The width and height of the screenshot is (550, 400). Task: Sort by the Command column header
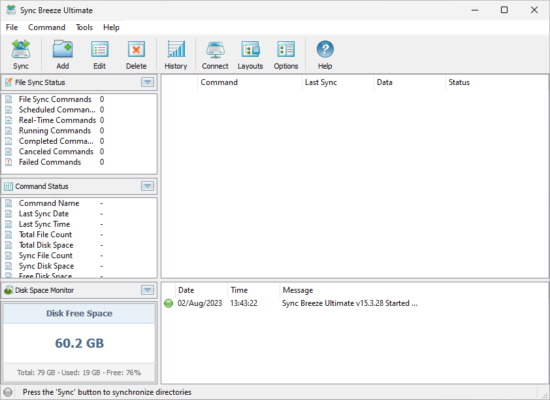pos(249,82)
